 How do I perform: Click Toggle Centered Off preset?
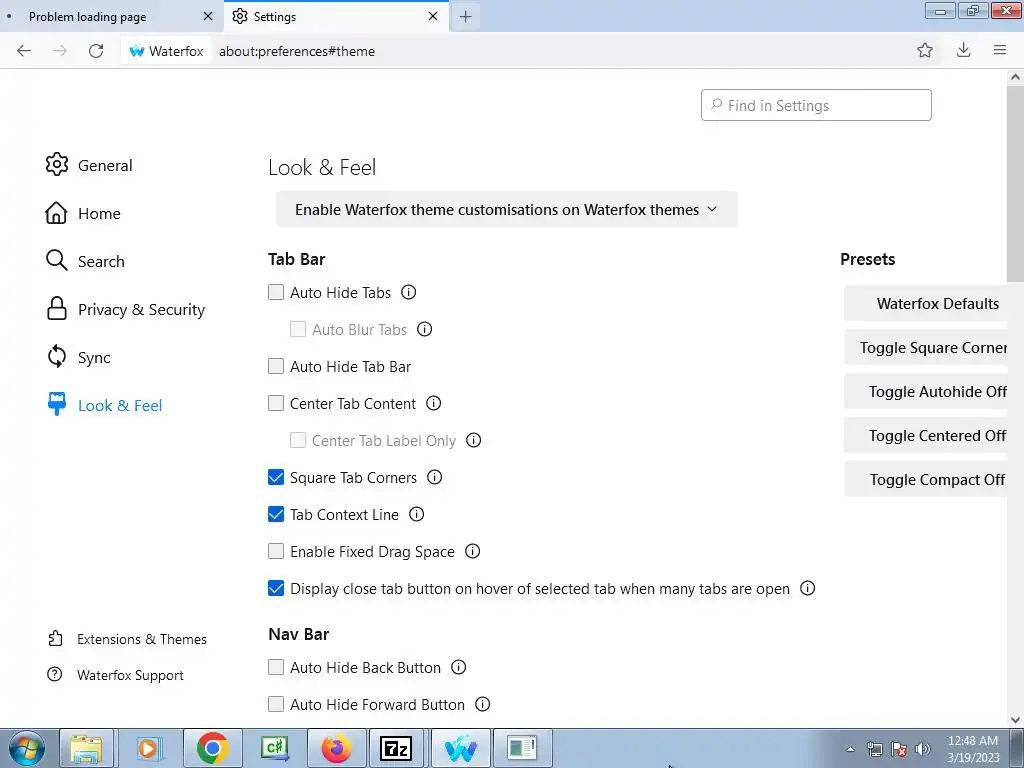[x=926, y=436]
